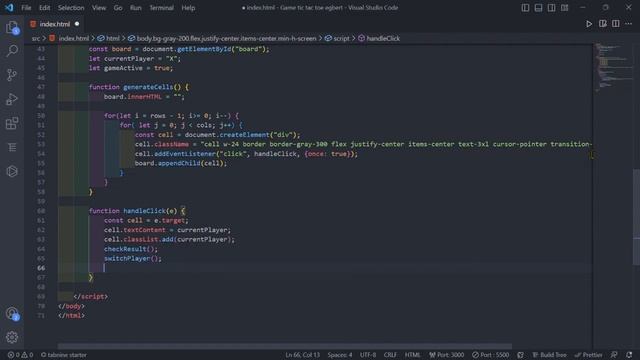Screen dimensions: 640x360
Task: Open the Search view
Action: (12, 51)
